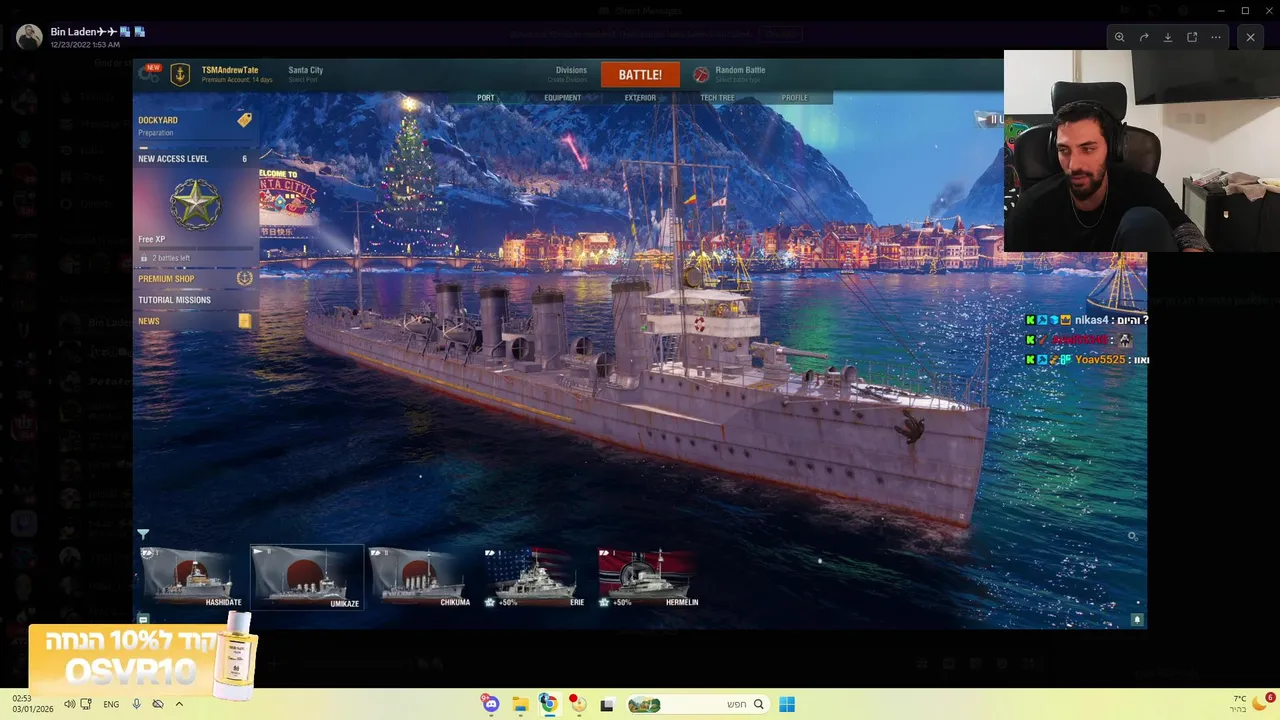Open the Santa City port selector
Image resolution: width=1280 pixels, height=720 pixels.
tap(306, 74)
